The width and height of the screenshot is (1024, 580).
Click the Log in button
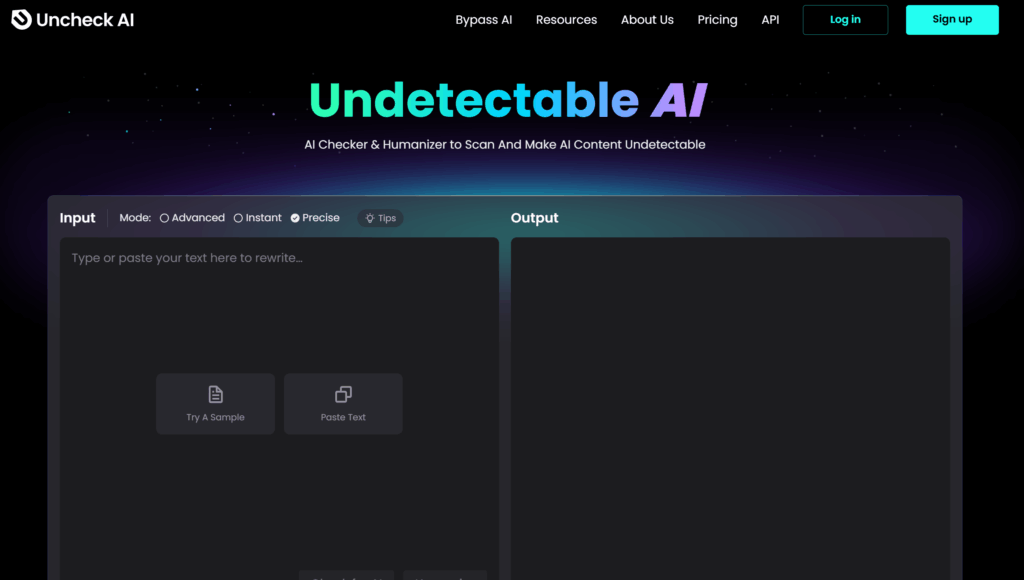(845, 19)
